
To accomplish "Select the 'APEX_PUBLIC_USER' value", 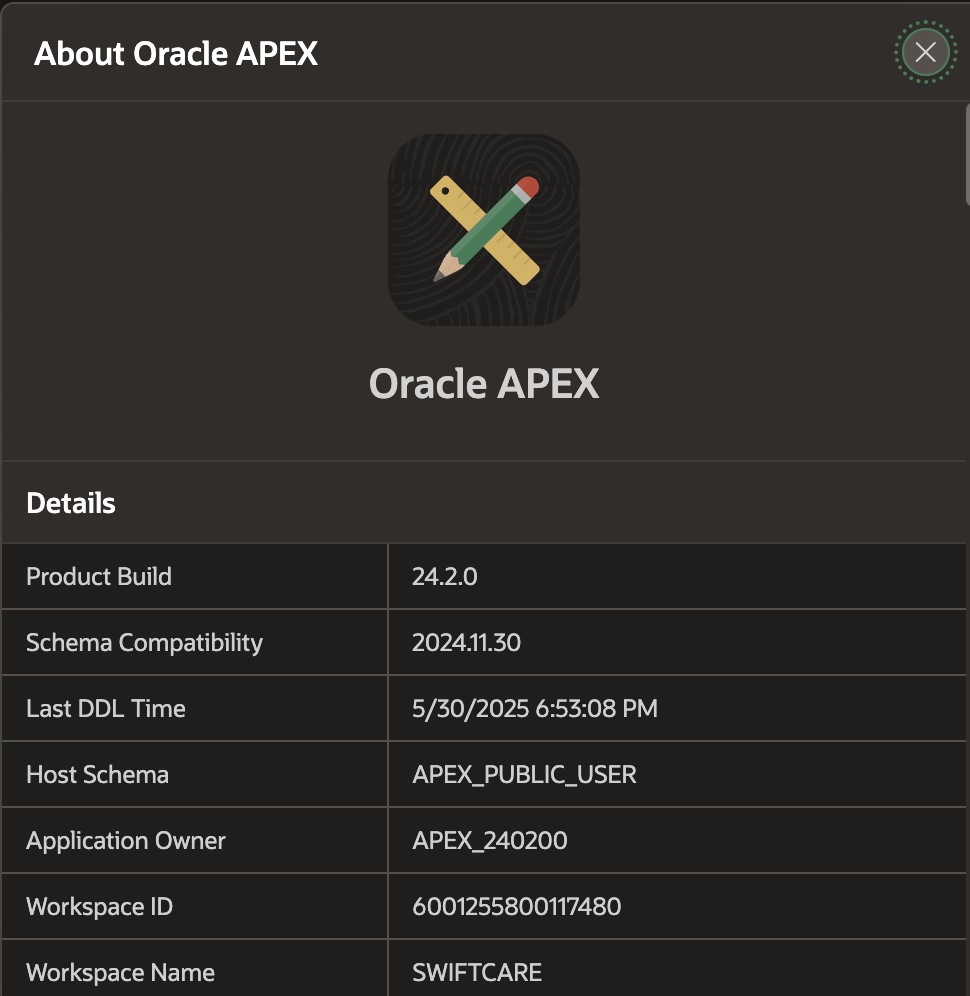I will point(524,774).
